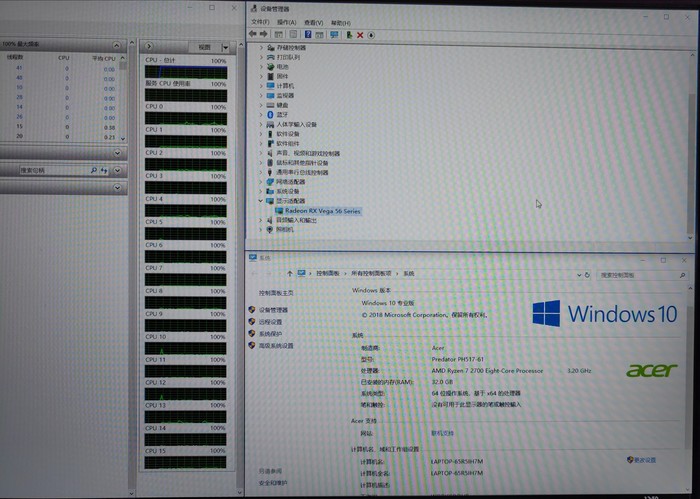Expand the 打印队列 device category
The height and width of the screenshot is (499, 700).
point(261,57)
